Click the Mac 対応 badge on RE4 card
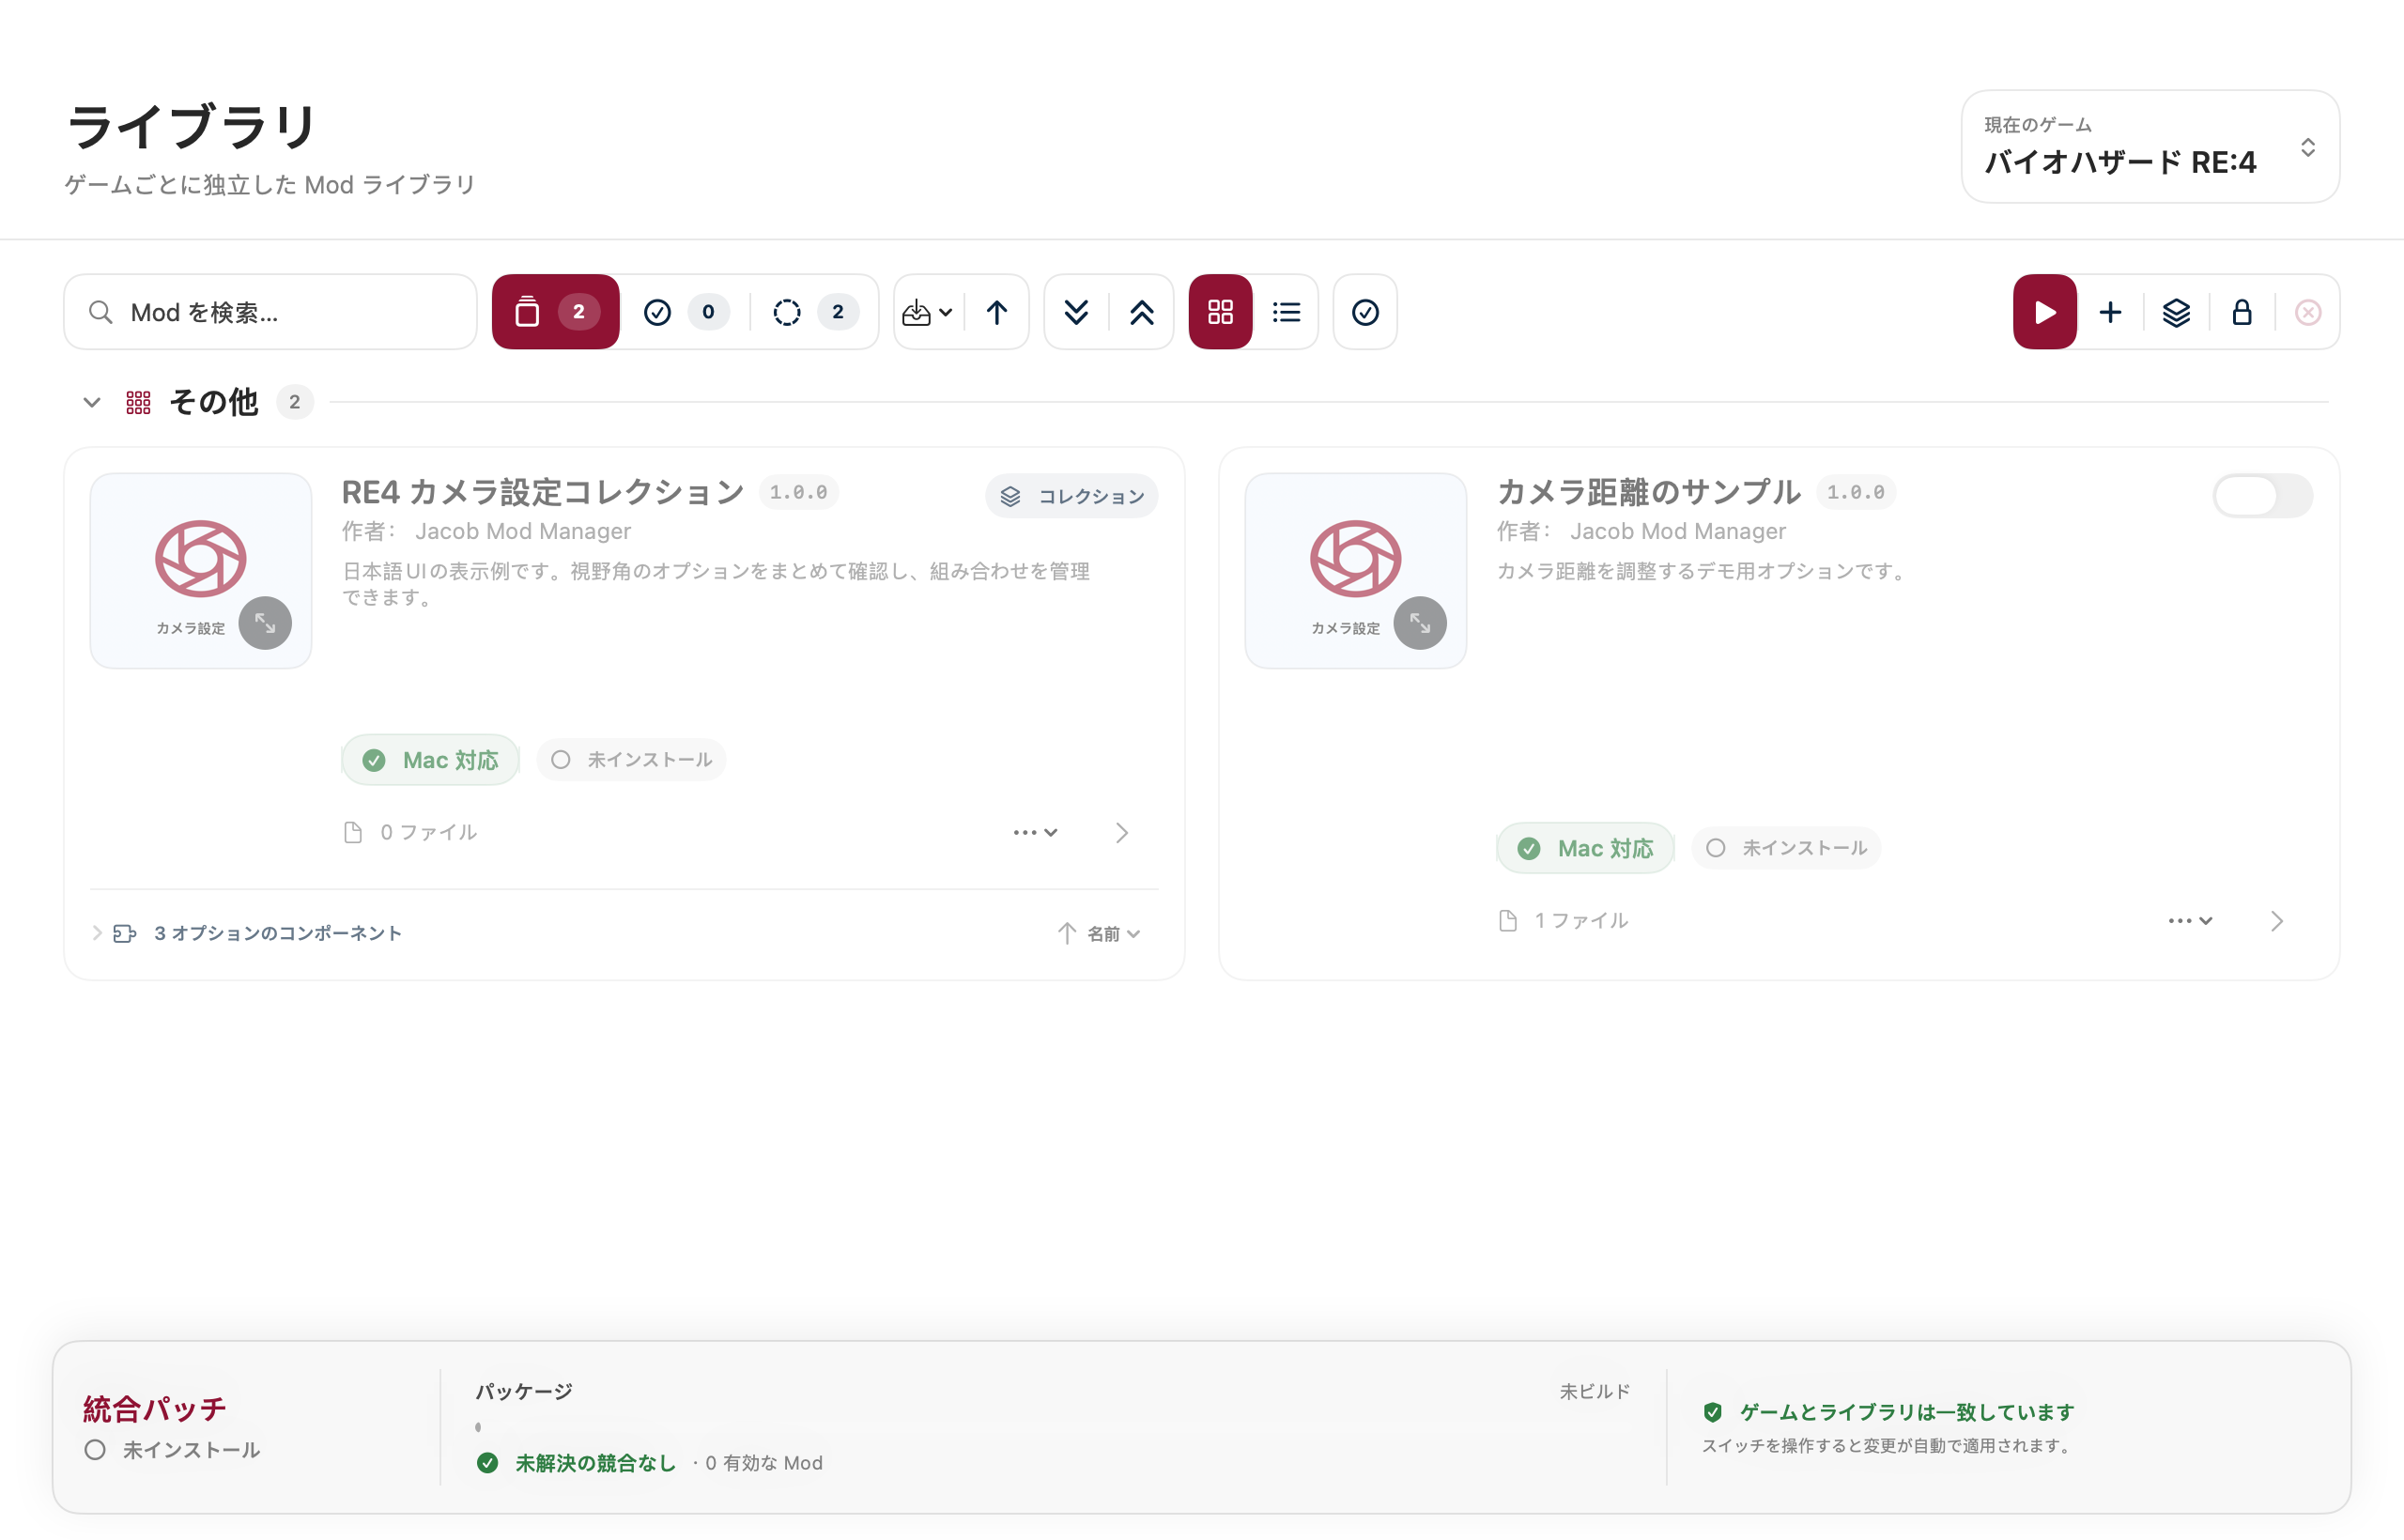The image size is (2404, 1540). (x=430, y=760)
